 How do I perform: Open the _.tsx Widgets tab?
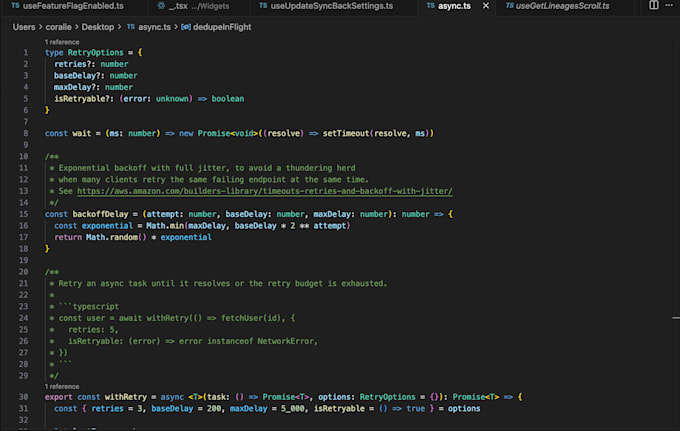(194, 6)
